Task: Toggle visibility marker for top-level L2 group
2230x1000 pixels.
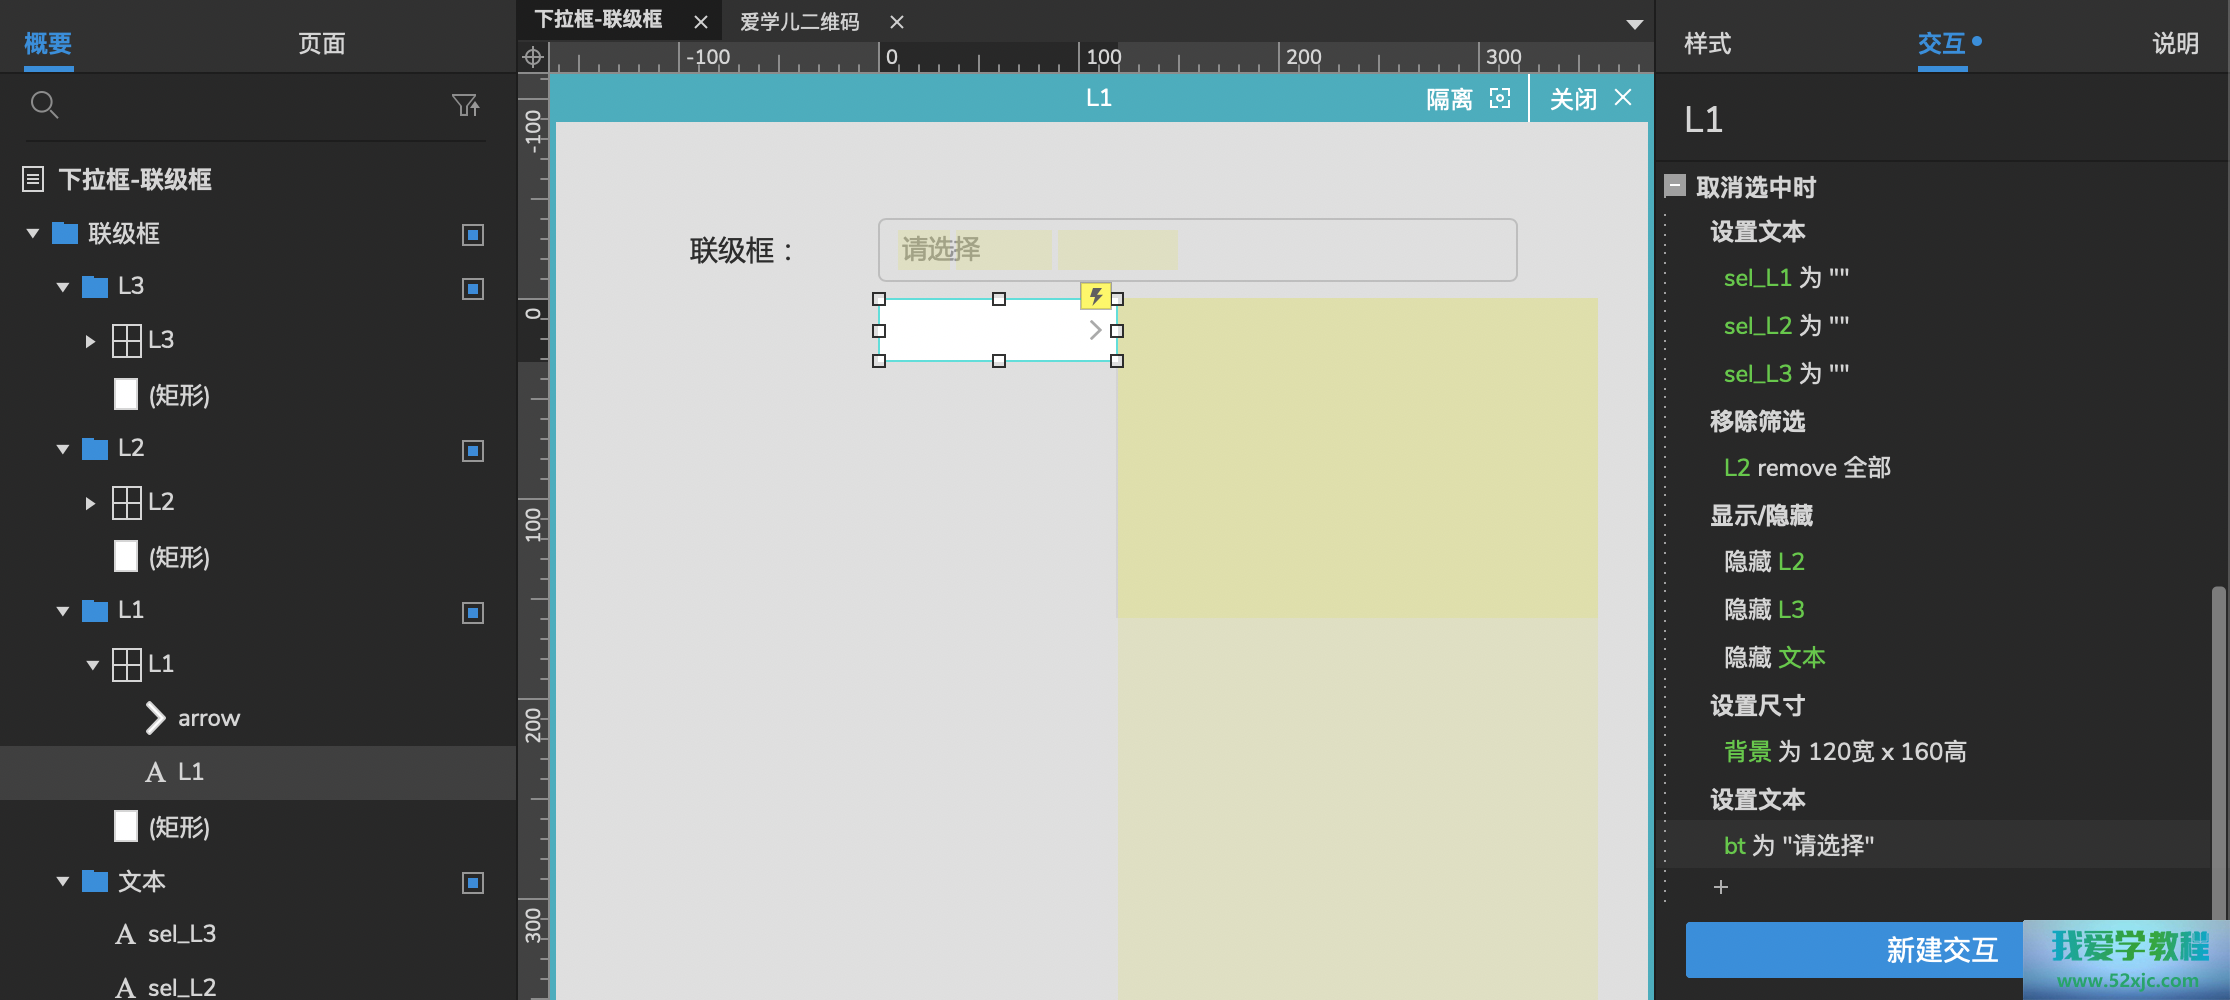Action: tap(473, 451)
